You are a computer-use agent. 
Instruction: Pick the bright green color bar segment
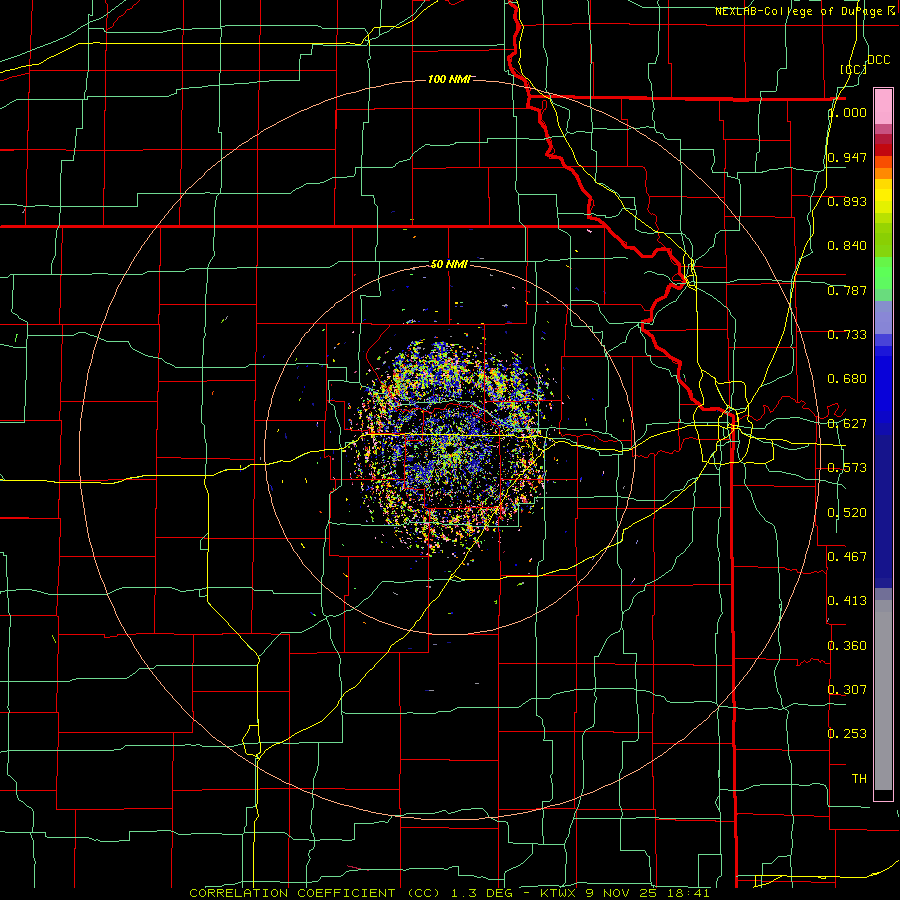(883, 273)
